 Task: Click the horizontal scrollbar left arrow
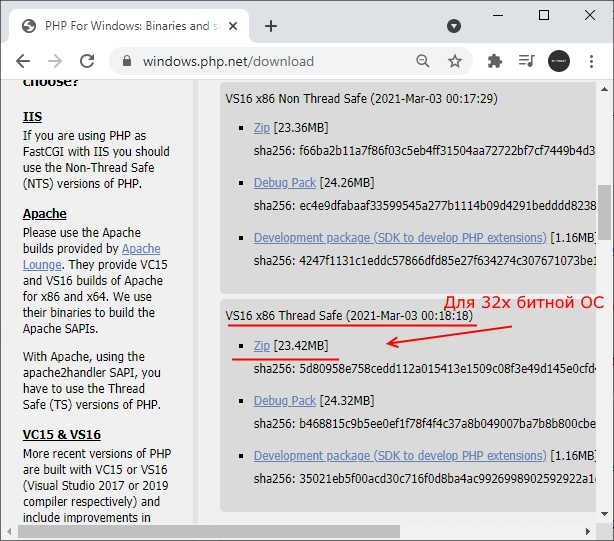tap(9, 532)
